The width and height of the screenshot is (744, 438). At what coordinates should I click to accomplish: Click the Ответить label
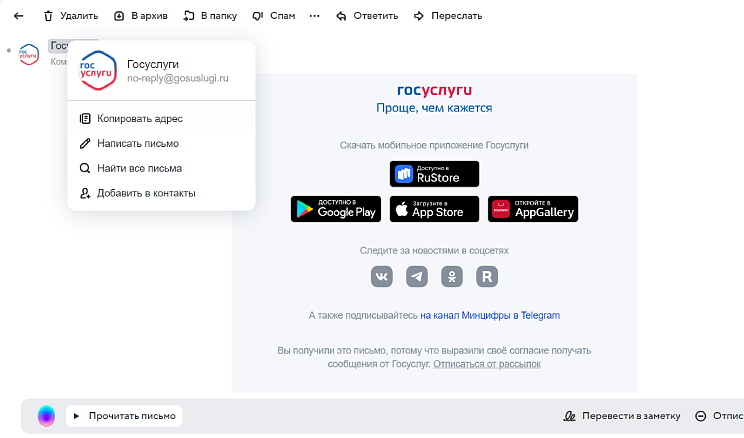click(375, 16)
